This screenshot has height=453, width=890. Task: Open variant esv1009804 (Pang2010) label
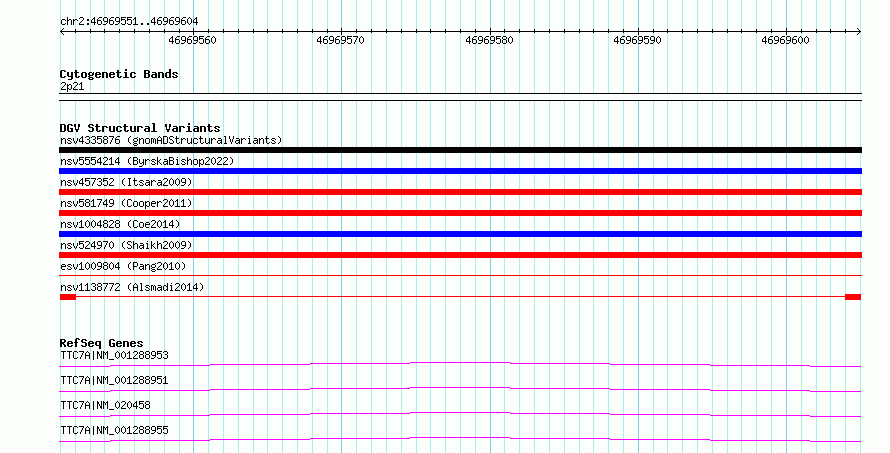(x=123, y=266)
